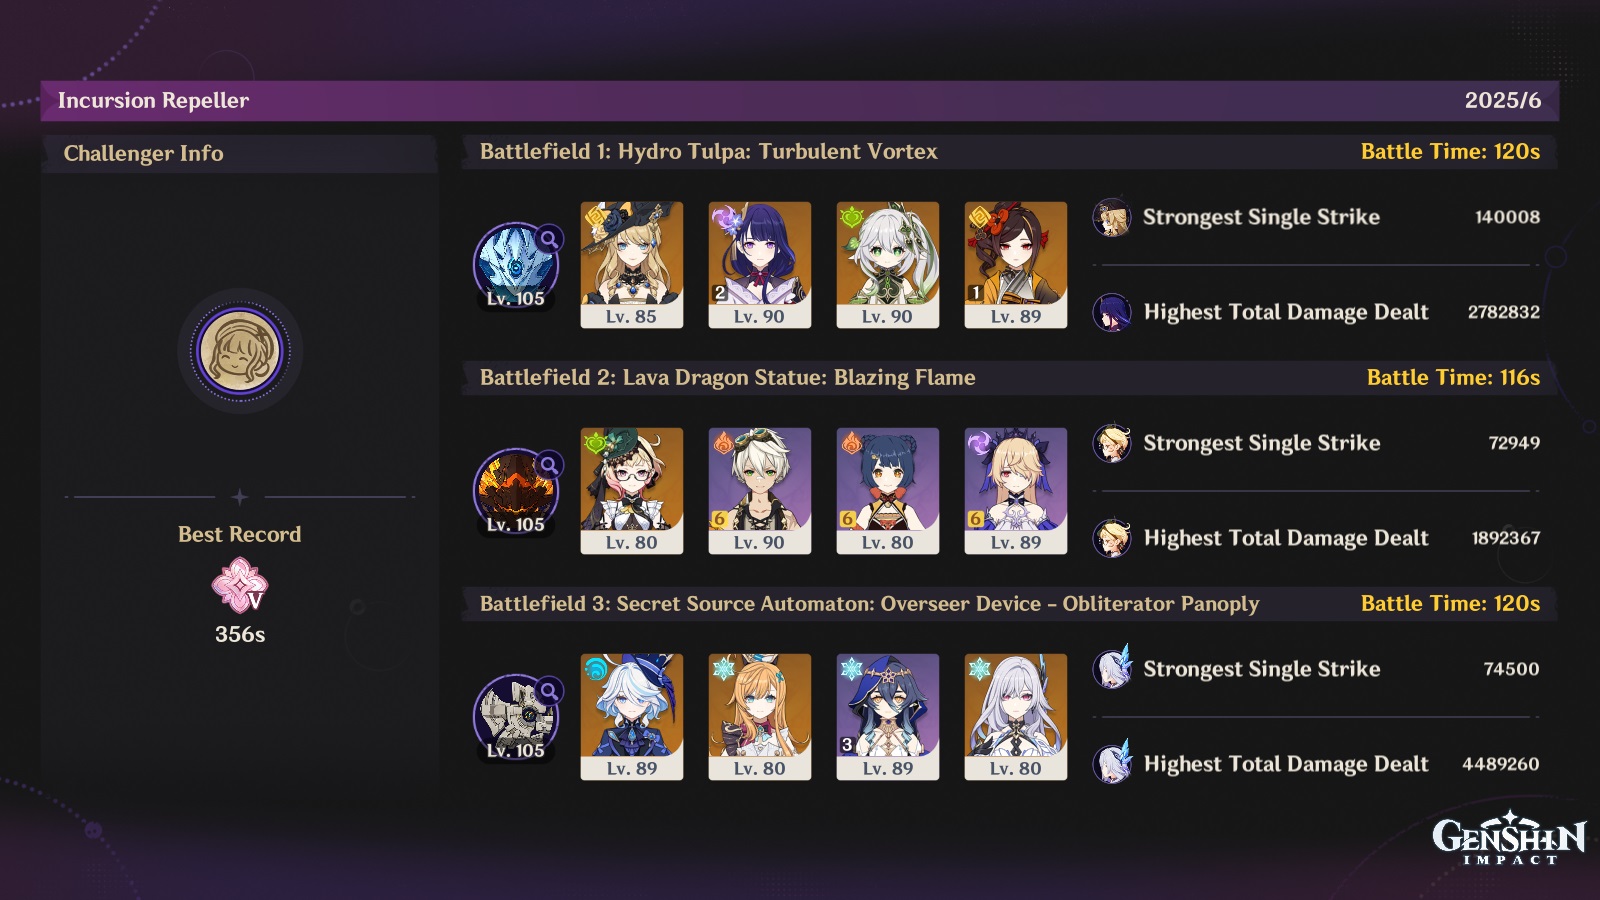Click Battlefield 1 Strongest Single Strike character icon
Viewport: 1600px width, 900px height.
[1112, 217]
